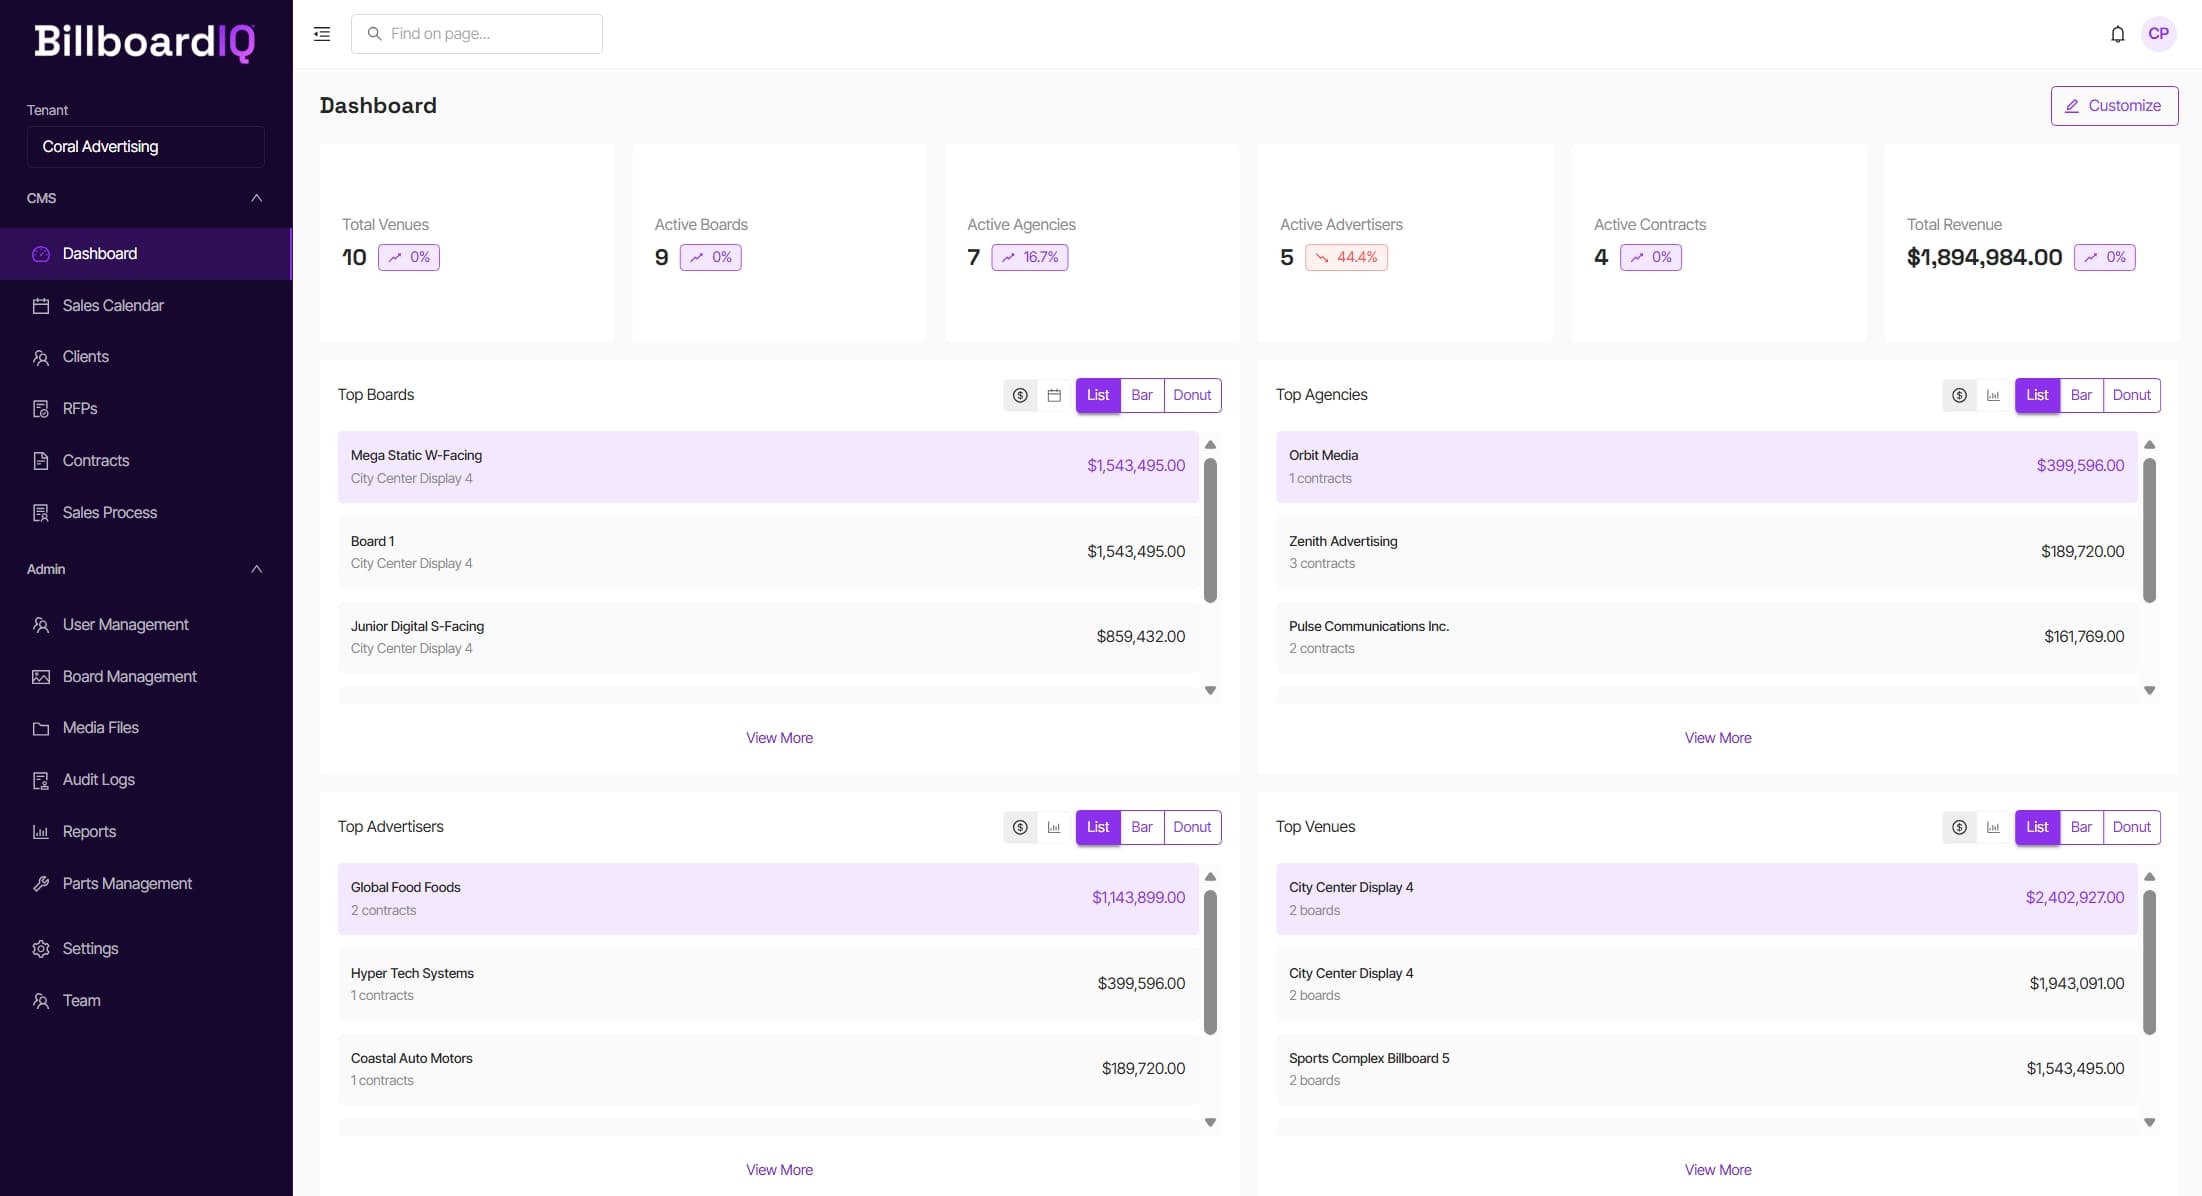The height and width of the screenshot is (1196, 2202).
Task: Click the User Management icon
Action: pyautogui.click(x=41, y=625)
